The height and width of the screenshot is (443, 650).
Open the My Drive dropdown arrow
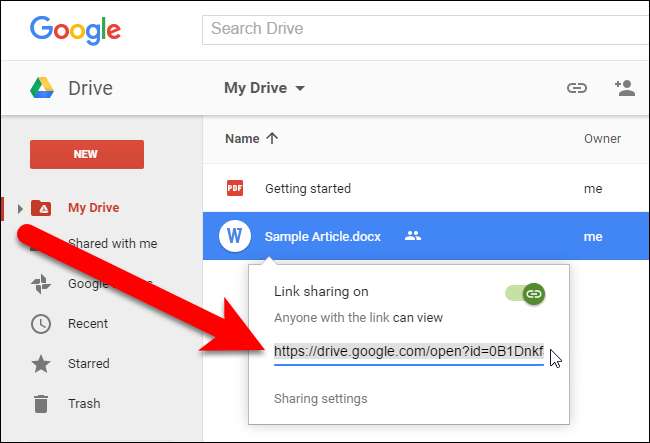click(300, 88)
